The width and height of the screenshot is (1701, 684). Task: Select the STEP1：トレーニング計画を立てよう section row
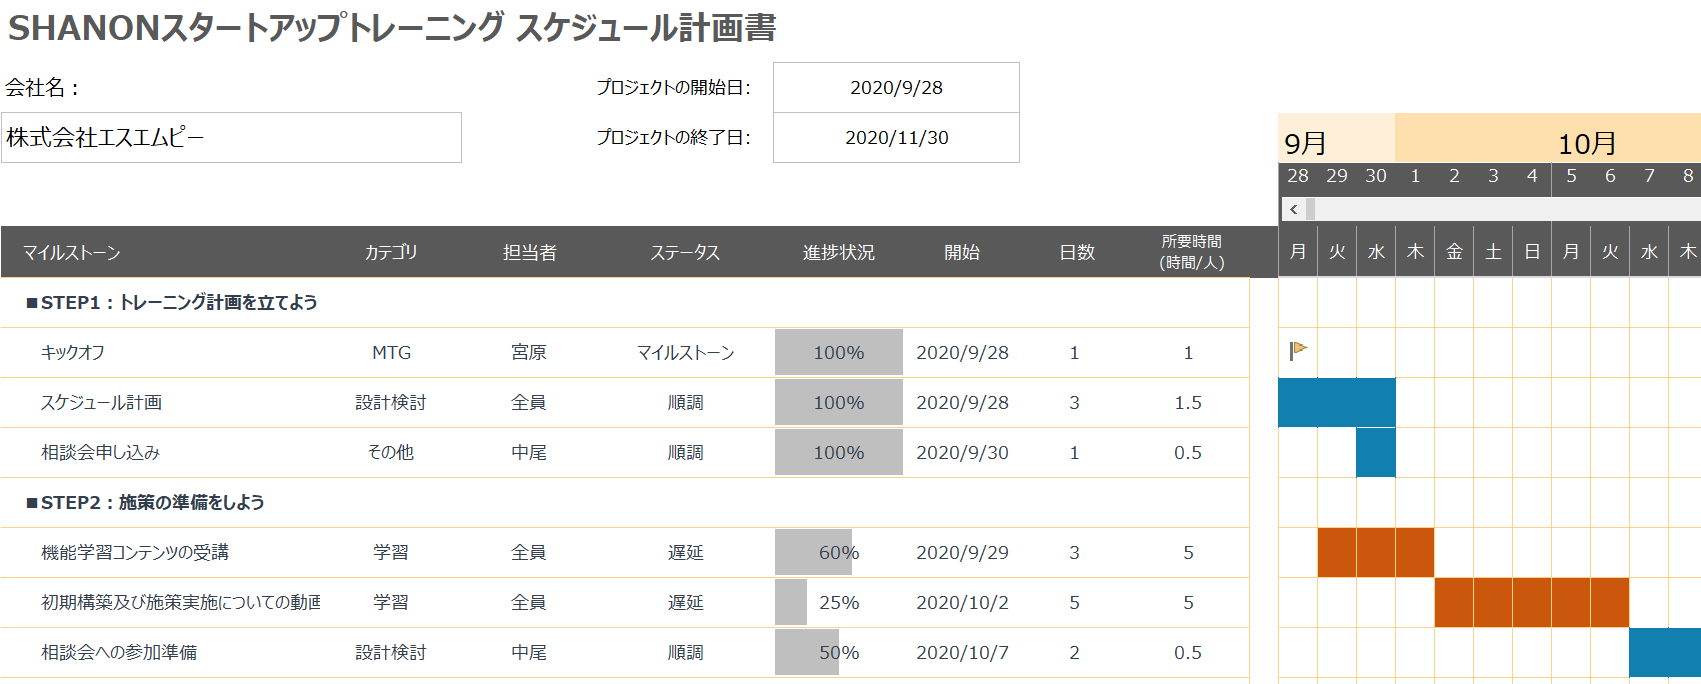click(x=625, y=302)
